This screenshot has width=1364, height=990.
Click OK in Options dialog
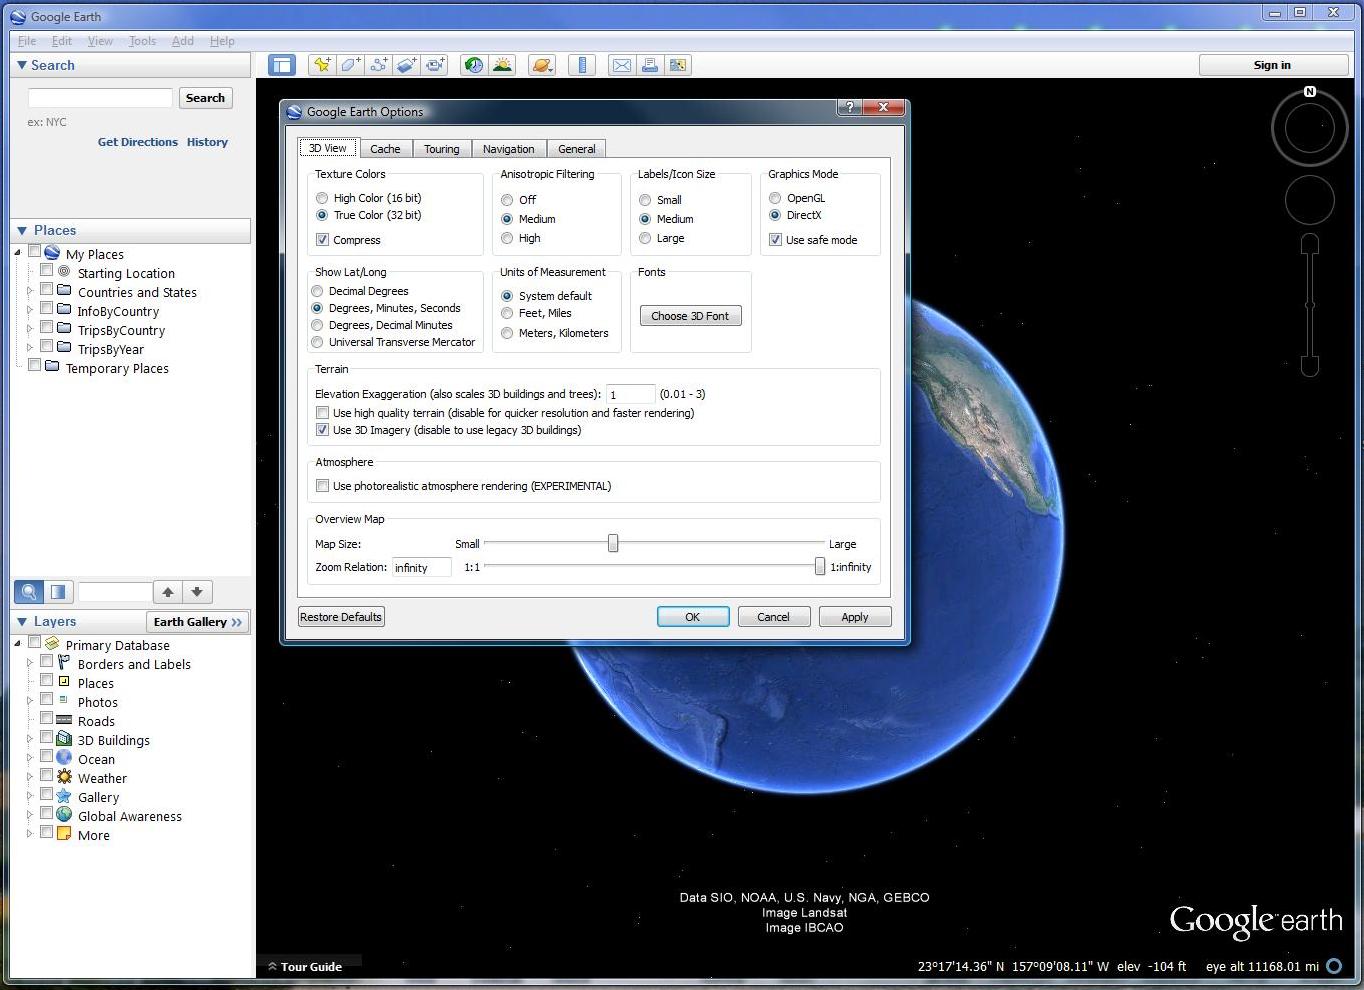[692, 617]
